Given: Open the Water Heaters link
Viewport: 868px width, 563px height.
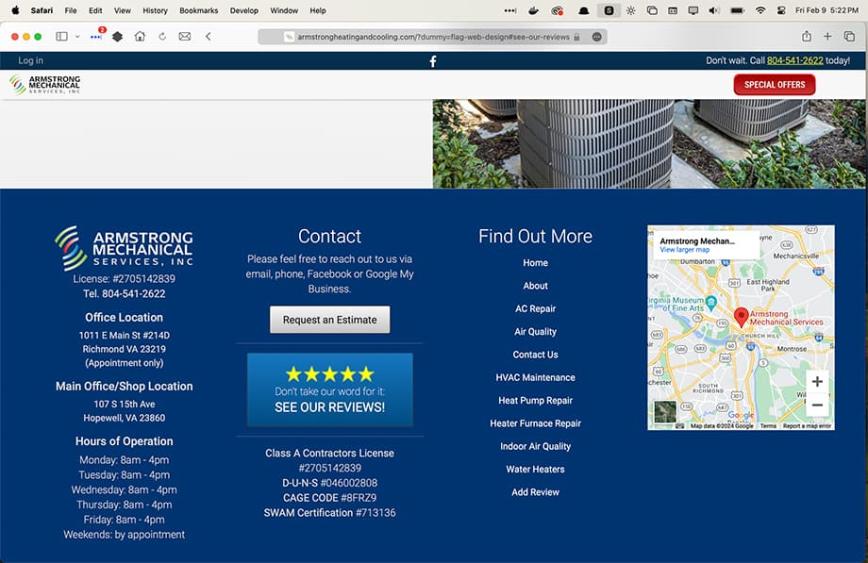Looking at the screenshot, I should [x=535, y=469].
